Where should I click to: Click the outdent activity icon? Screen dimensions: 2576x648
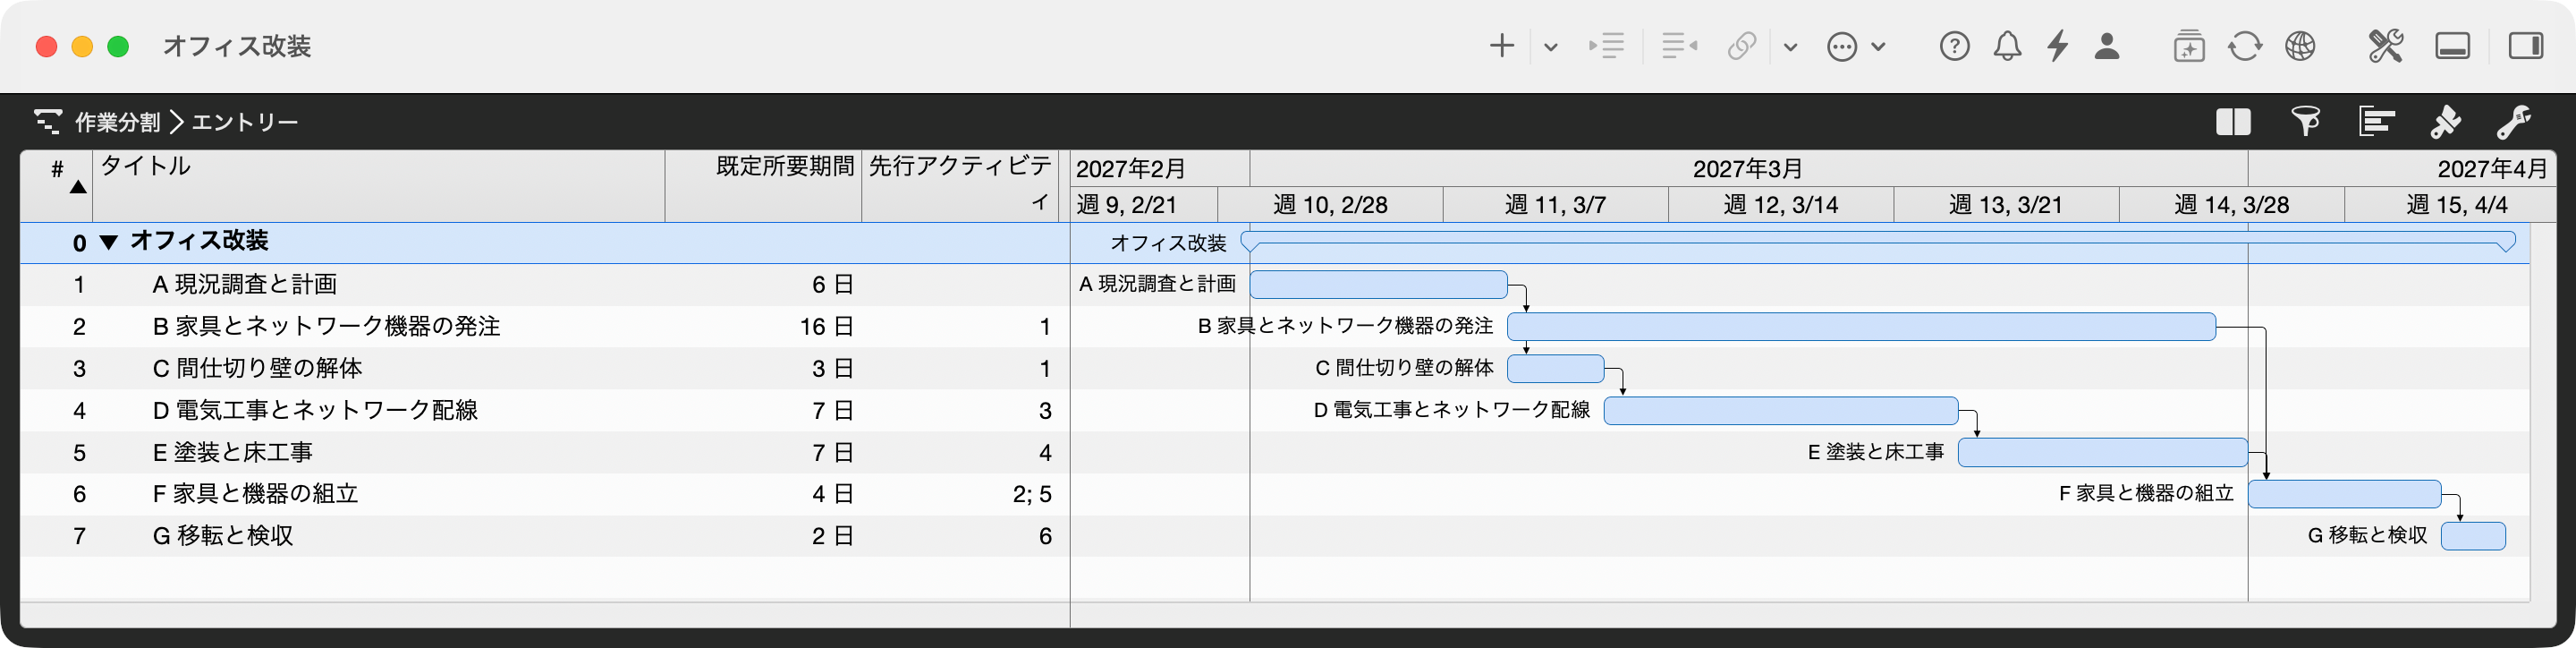(1679, 46)
